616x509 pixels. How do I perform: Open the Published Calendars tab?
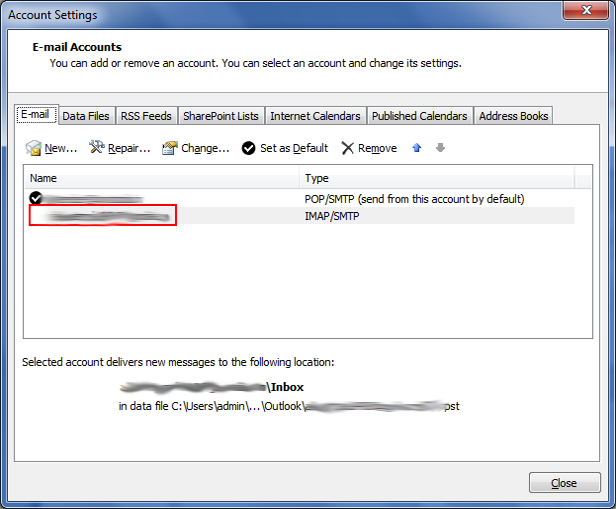[x=419, y=116]
